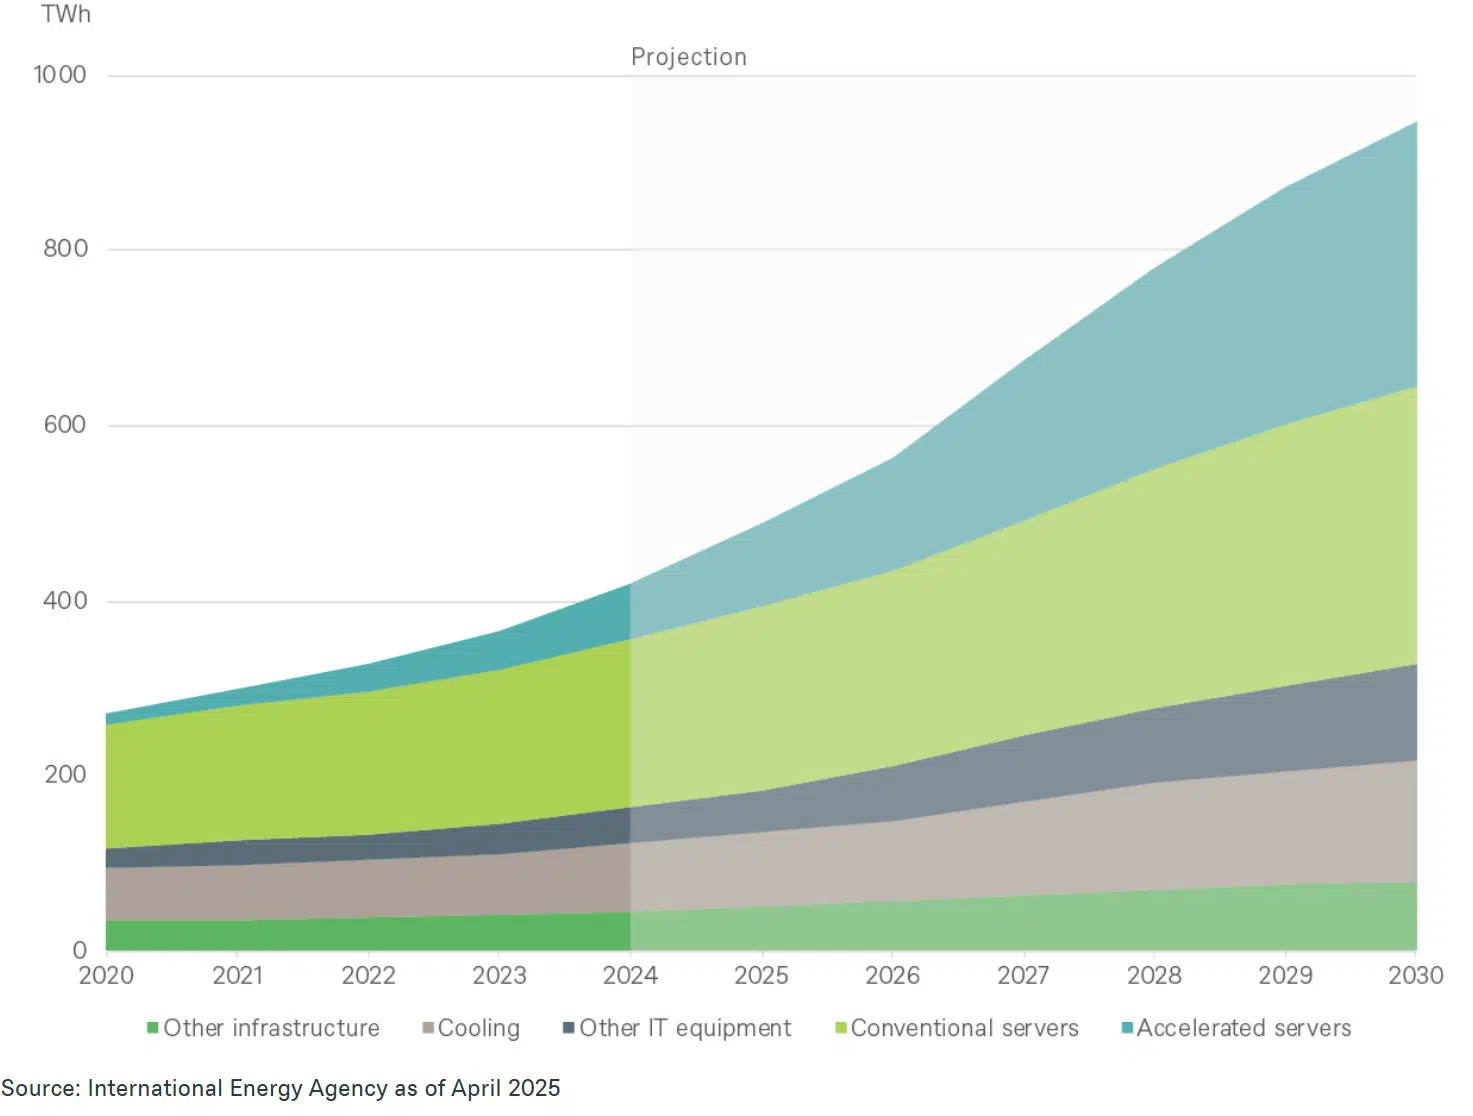This screenshot has height=1116, width=1473.
Task: Click the 600 y-axis value
Action: [65, 425]
